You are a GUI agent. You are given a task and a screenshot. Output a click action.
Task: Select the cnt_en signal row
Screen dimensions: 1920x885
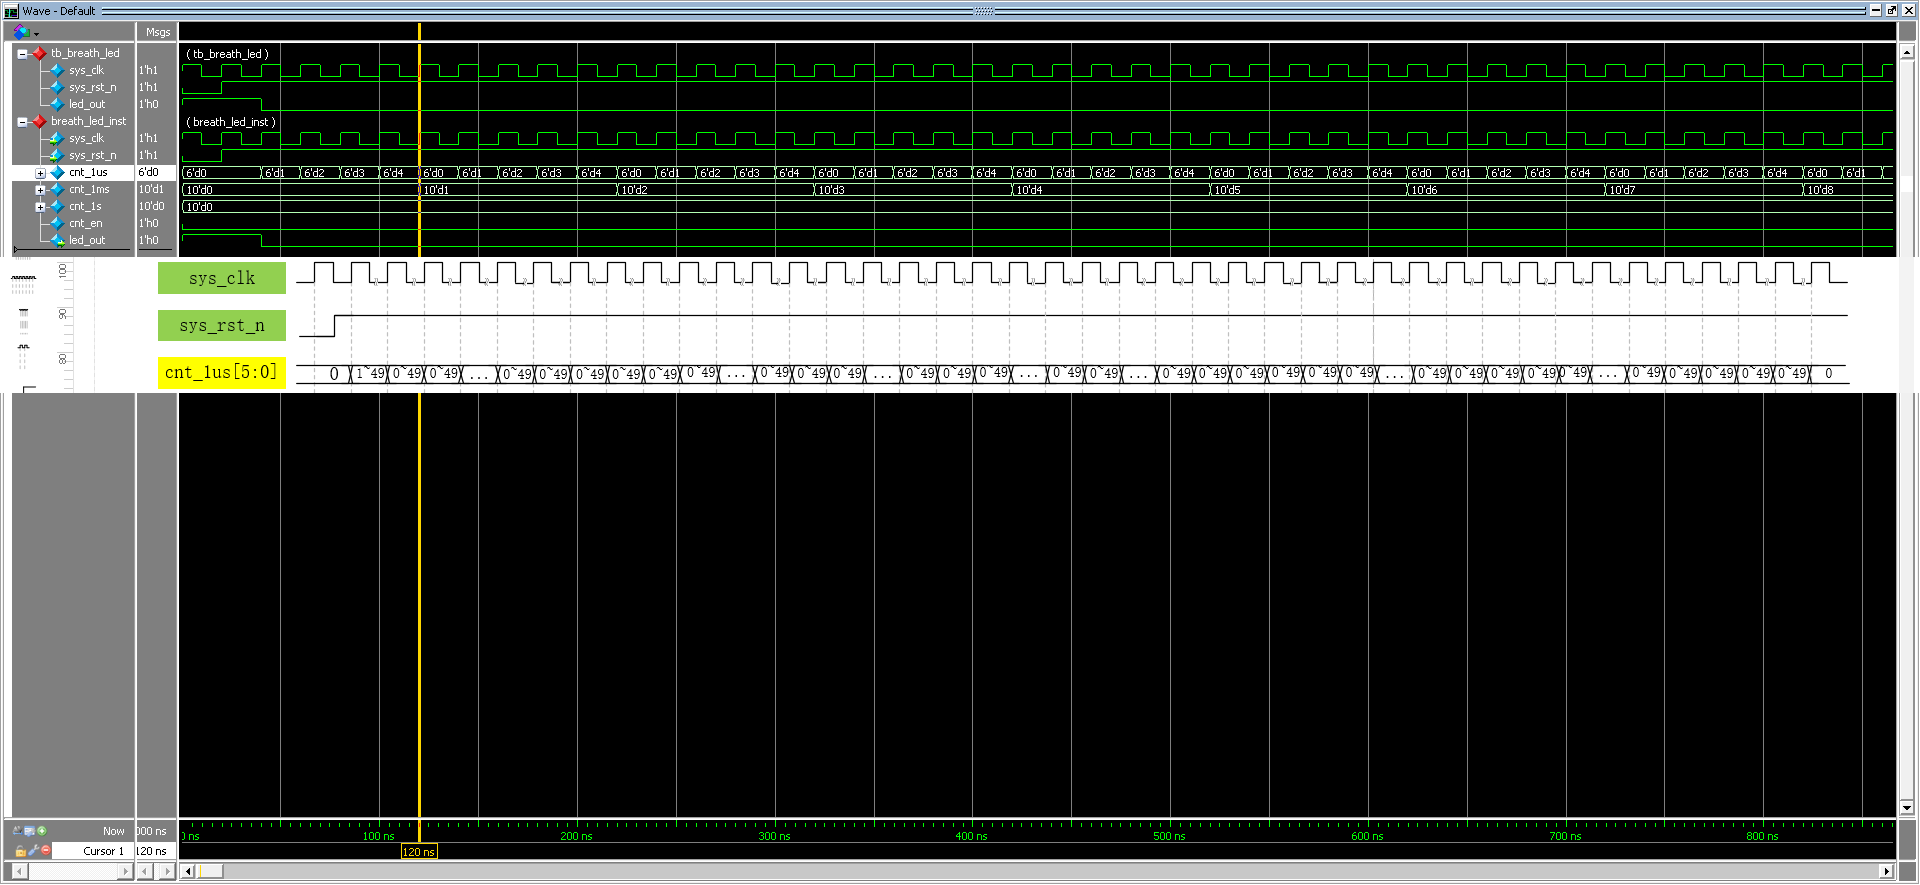pyautogui.click(x=85, y=223)
